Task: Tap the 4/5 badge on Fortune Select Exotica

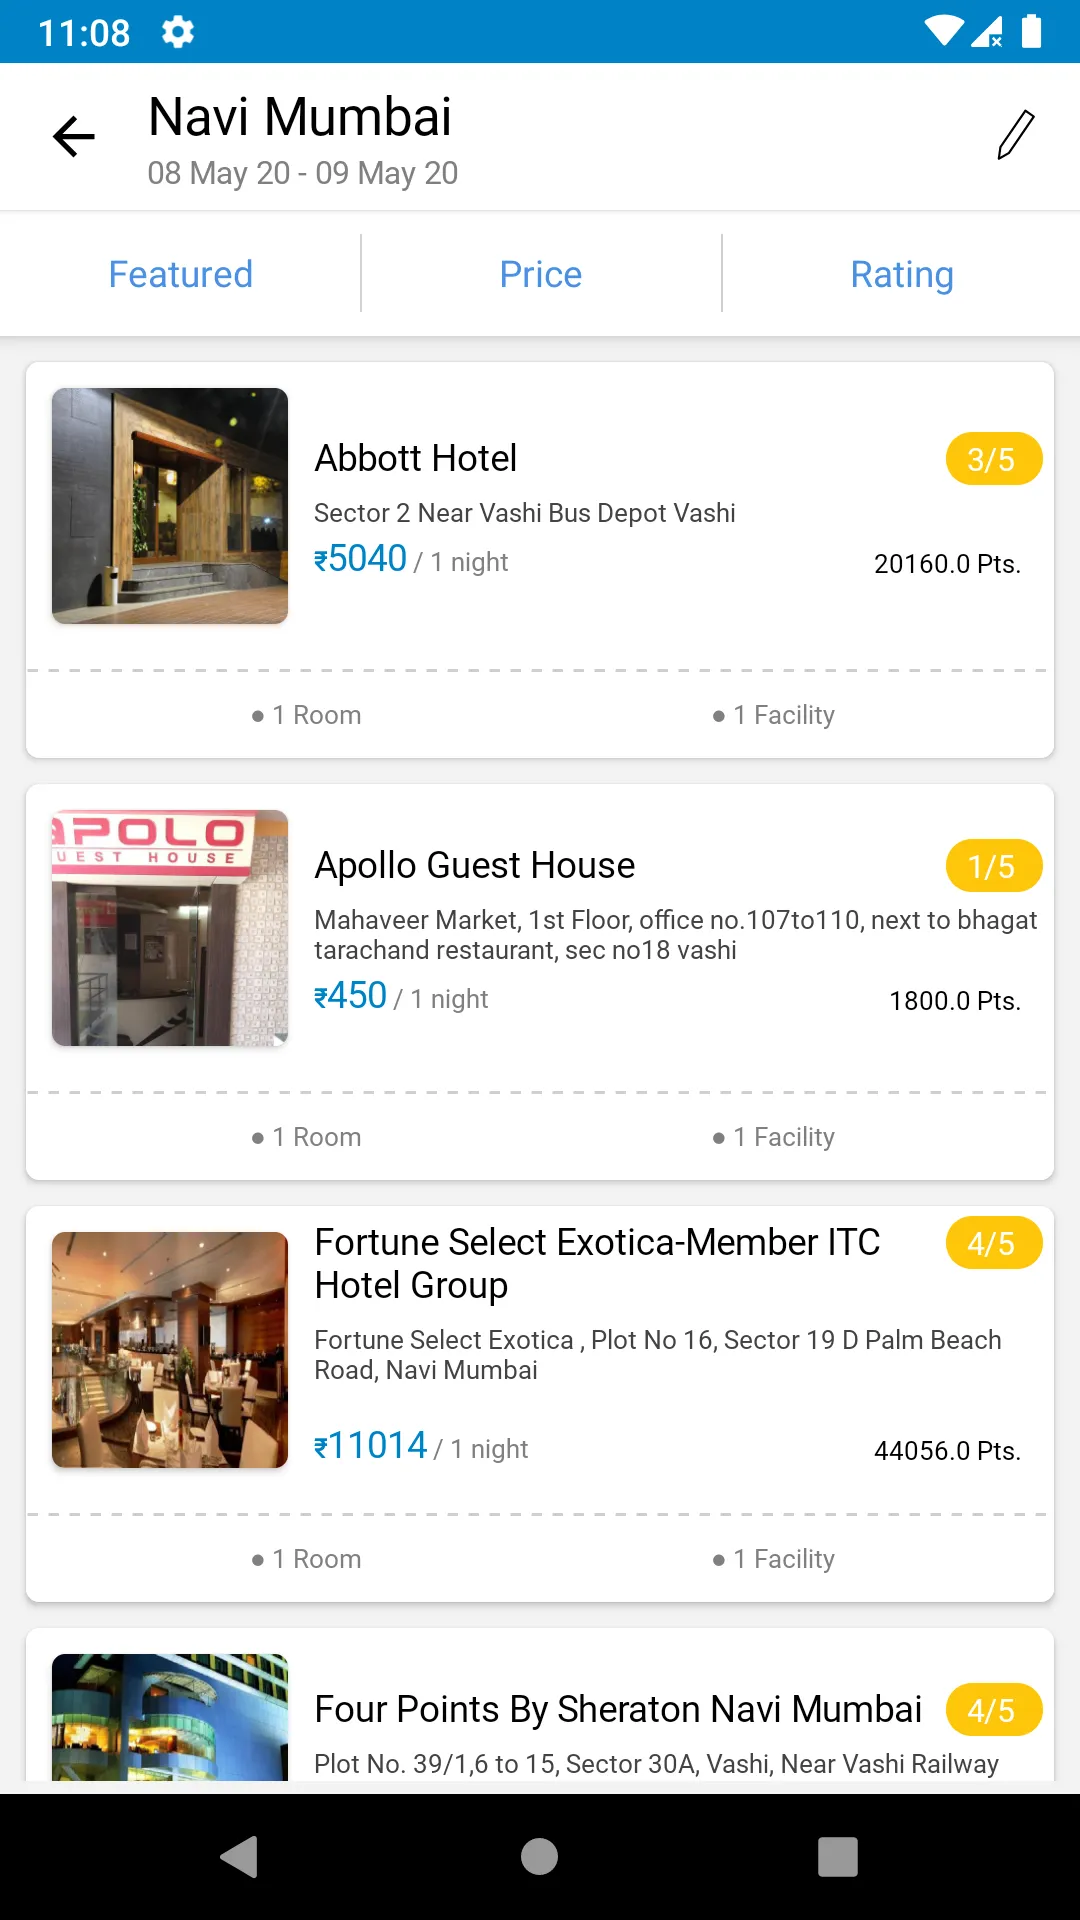Action: (x=993, y=1243)
